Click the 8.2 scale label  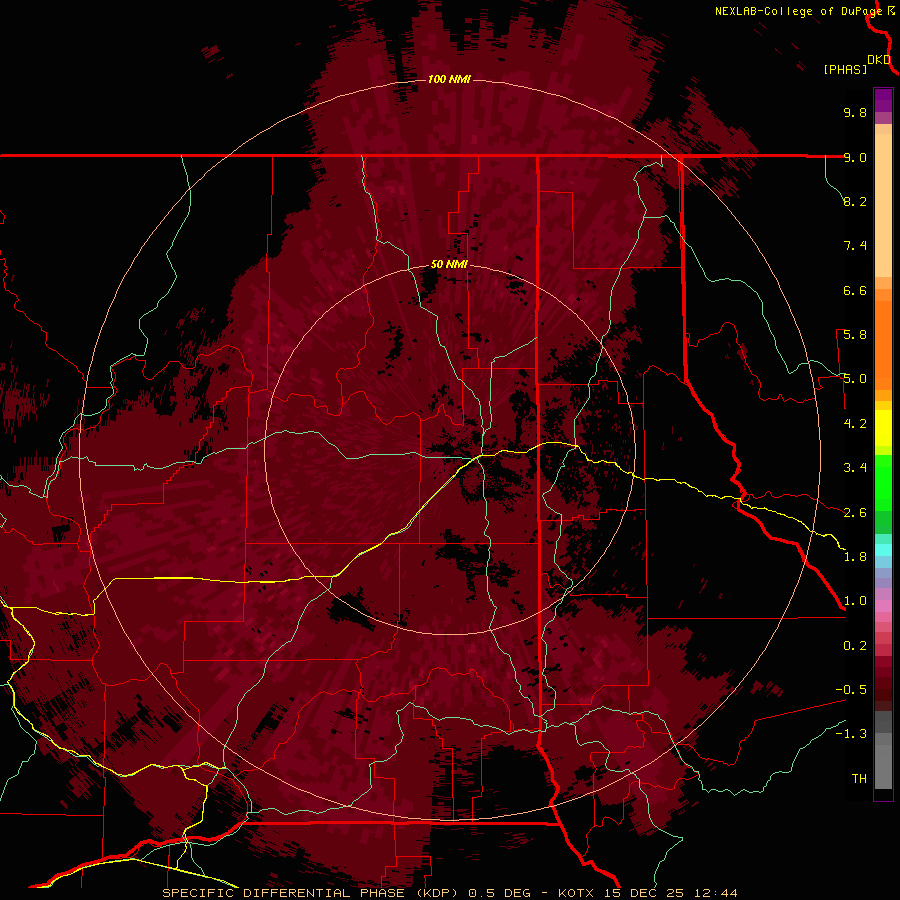pos(855,201)
